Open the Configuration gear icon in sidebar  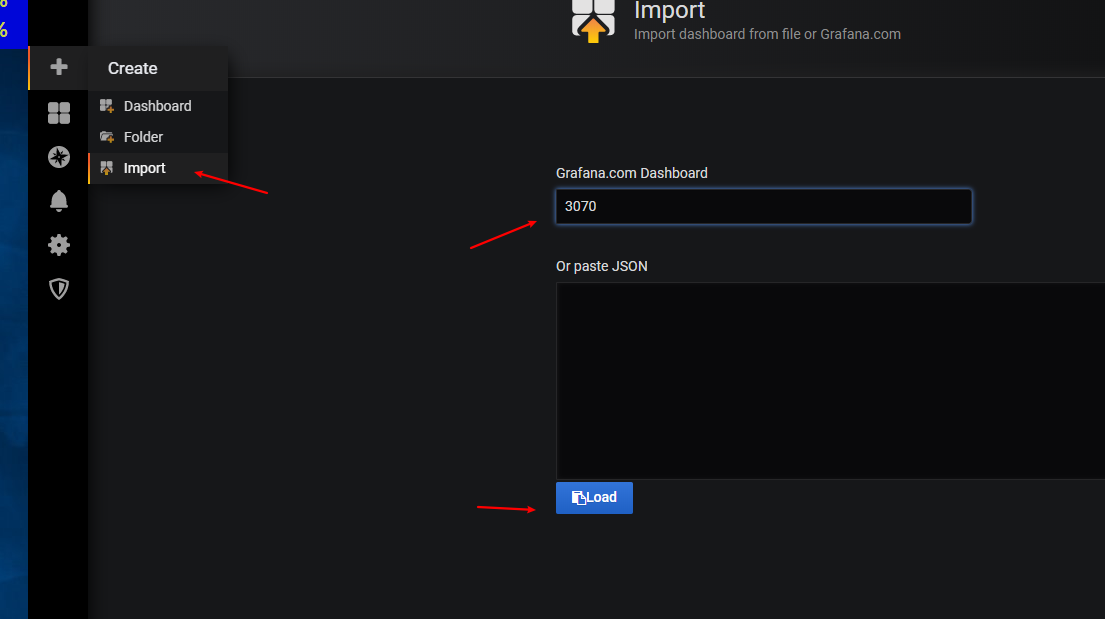59,245
